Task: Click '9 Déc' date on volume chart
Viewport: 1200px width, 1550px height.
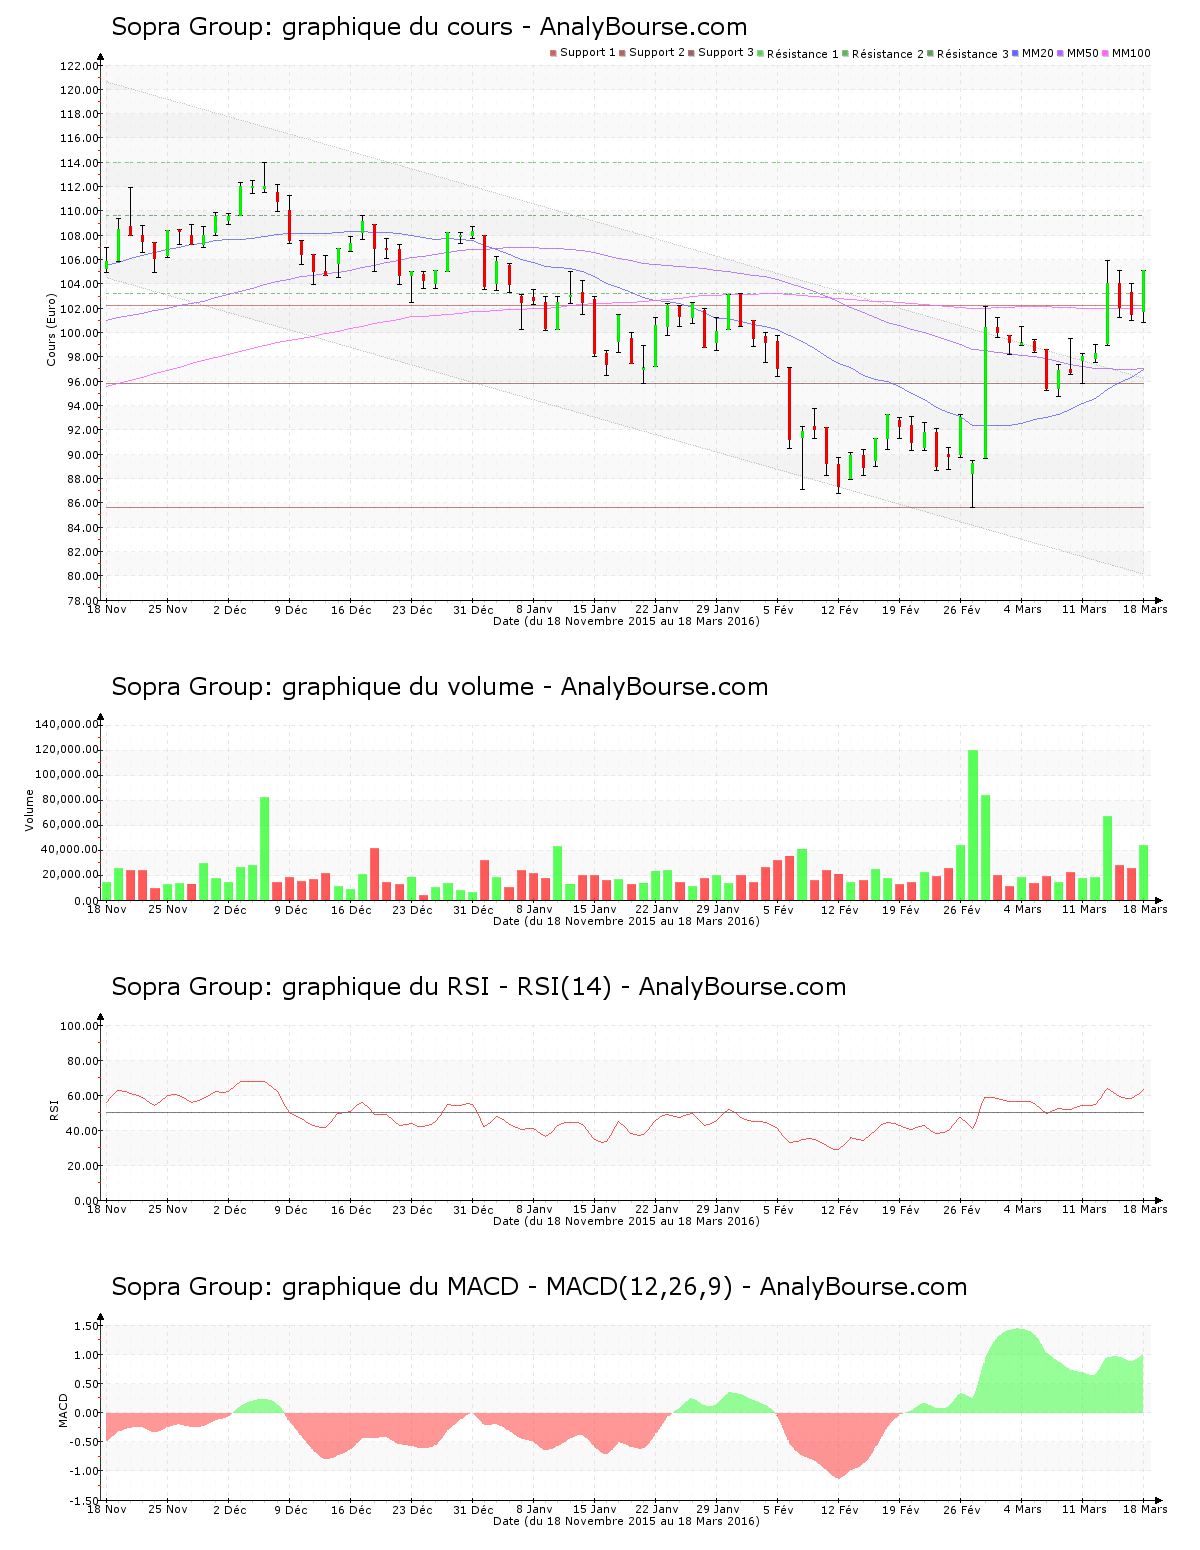Action: (x=291, y=910)
